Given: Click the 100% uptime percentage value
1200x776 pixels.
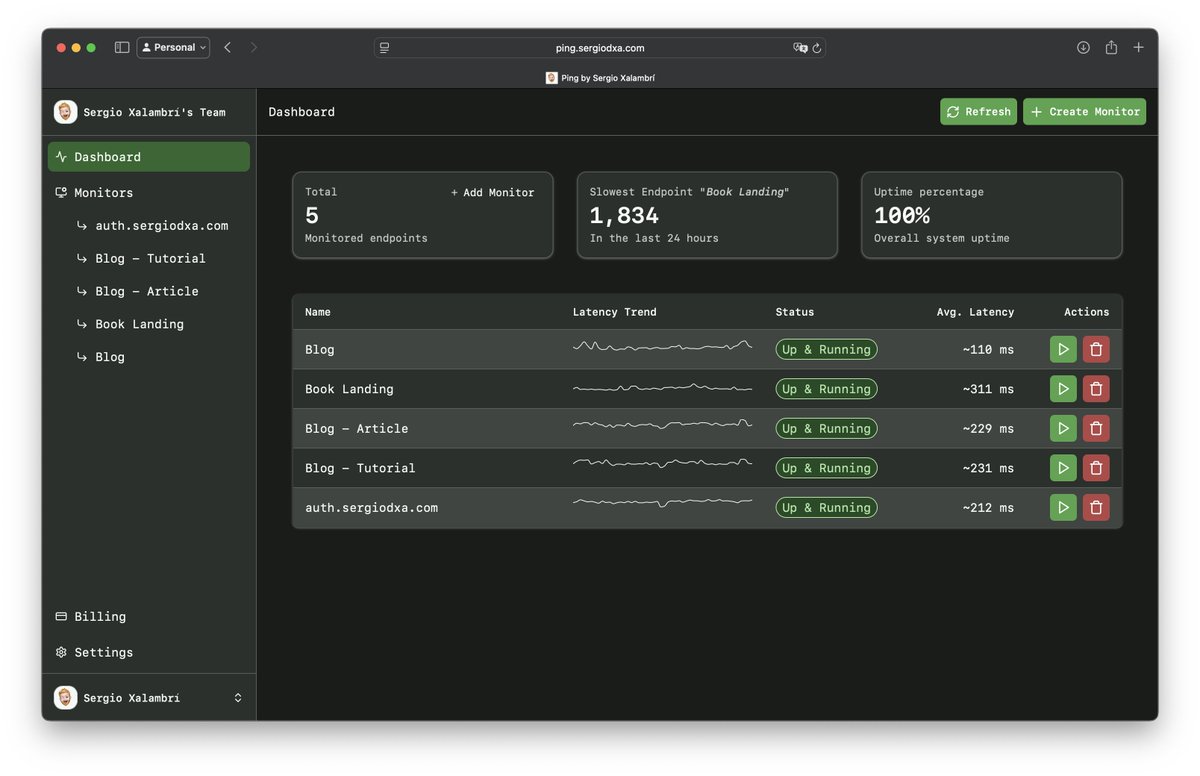Looking at the screenshot, I should point(902,215).
